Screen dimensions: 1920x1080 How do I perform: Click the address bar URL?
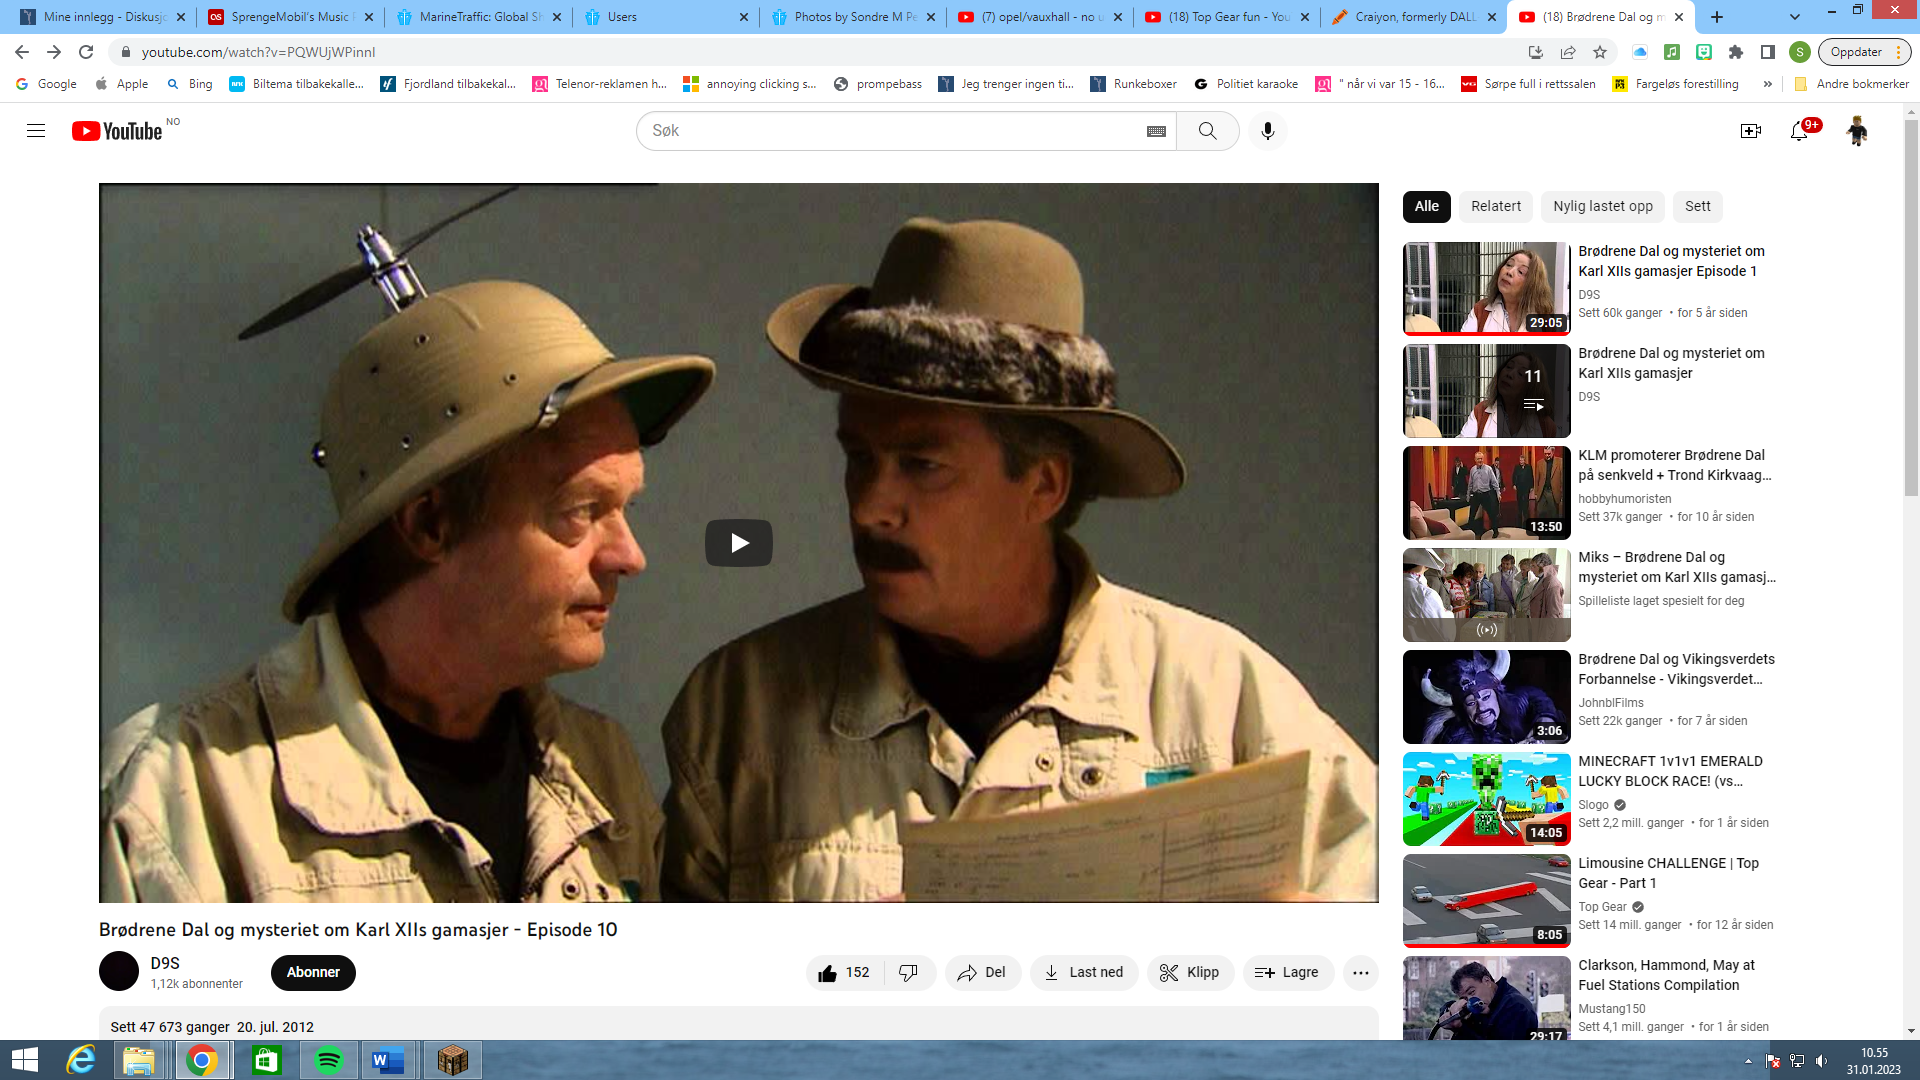(x=258, y=52)
